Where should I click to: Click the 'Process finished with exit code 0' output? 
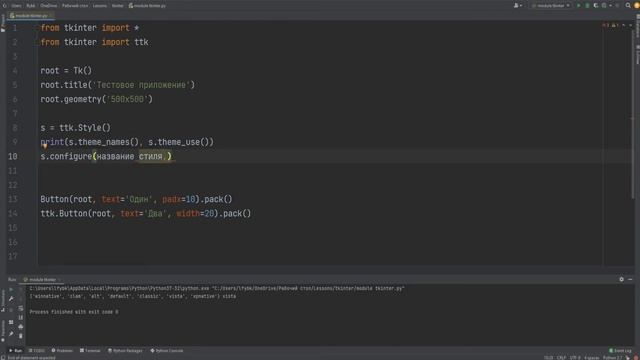pyautogui.click(x=74, y=312)
